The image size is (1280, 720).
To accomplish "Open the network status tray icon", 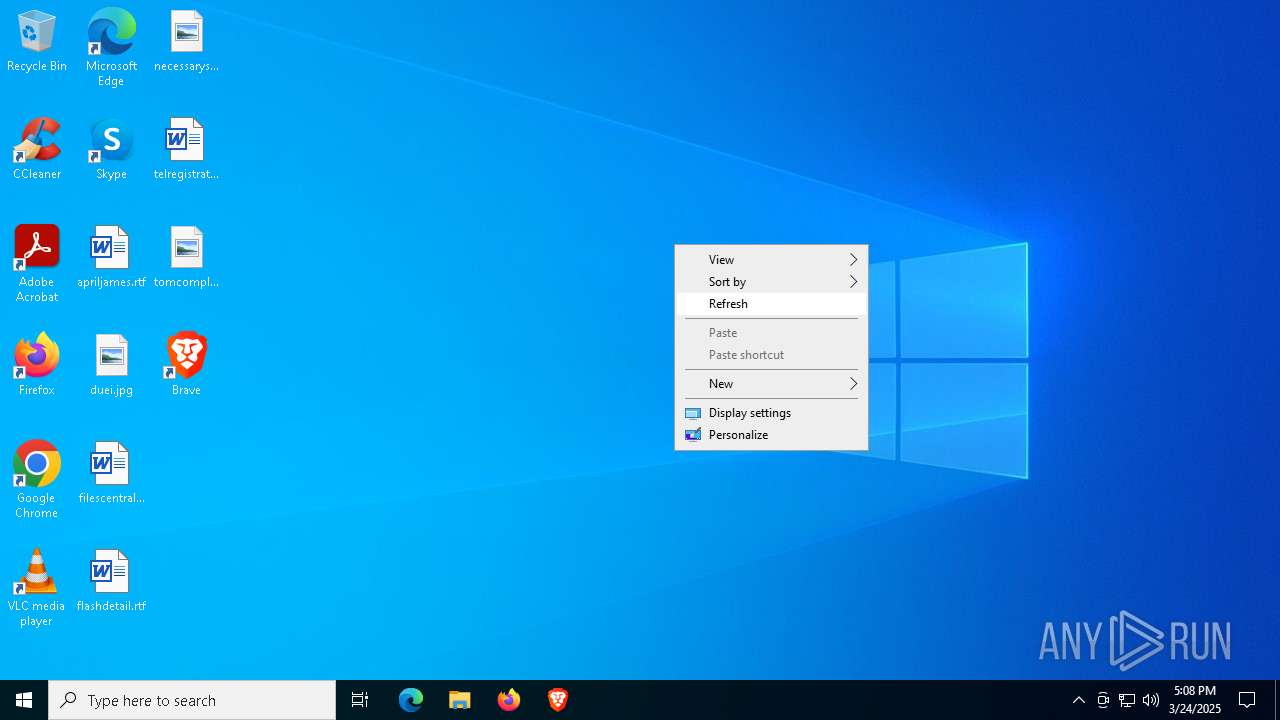I will pos(1127,700).
